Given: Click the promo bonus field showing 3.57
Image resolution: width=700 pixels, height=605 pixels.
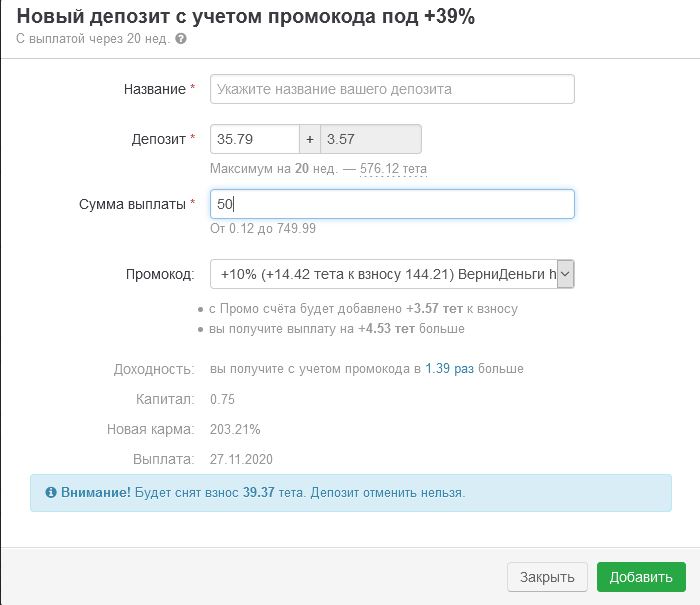Looking at the screenshot, I should 370,139.
